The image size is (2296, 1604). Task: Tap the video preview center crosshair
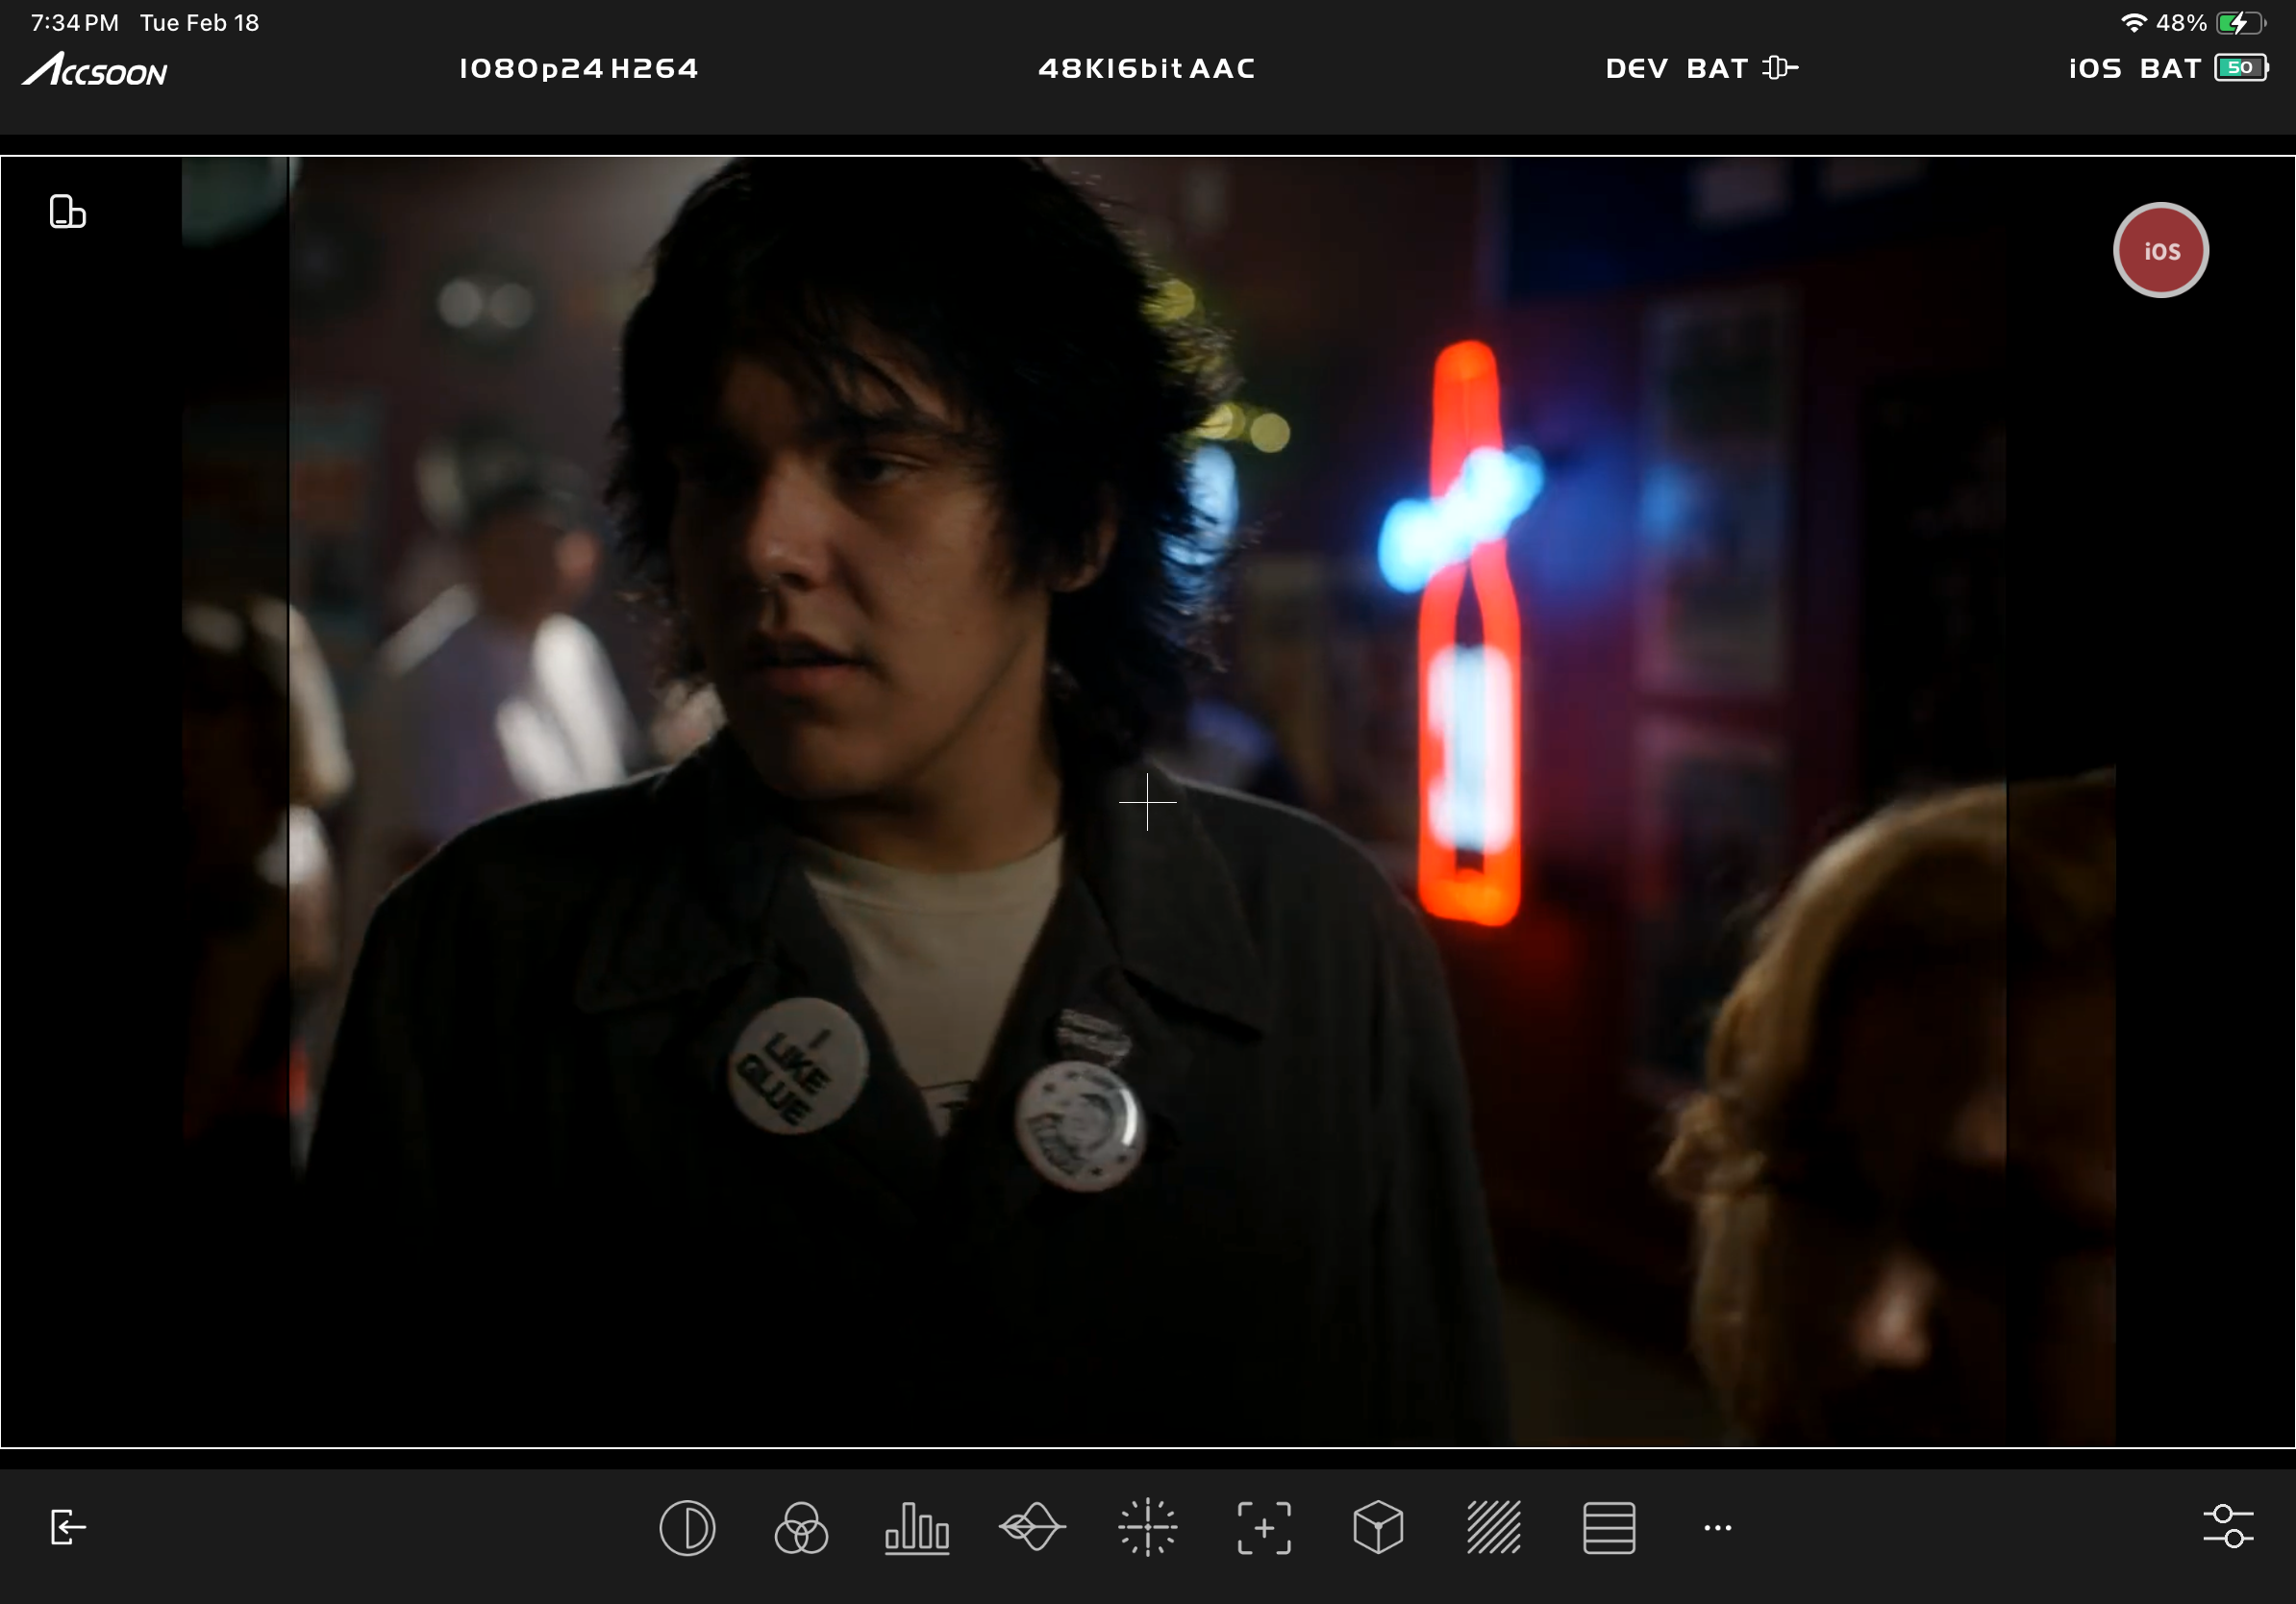tap(1147, 802)
